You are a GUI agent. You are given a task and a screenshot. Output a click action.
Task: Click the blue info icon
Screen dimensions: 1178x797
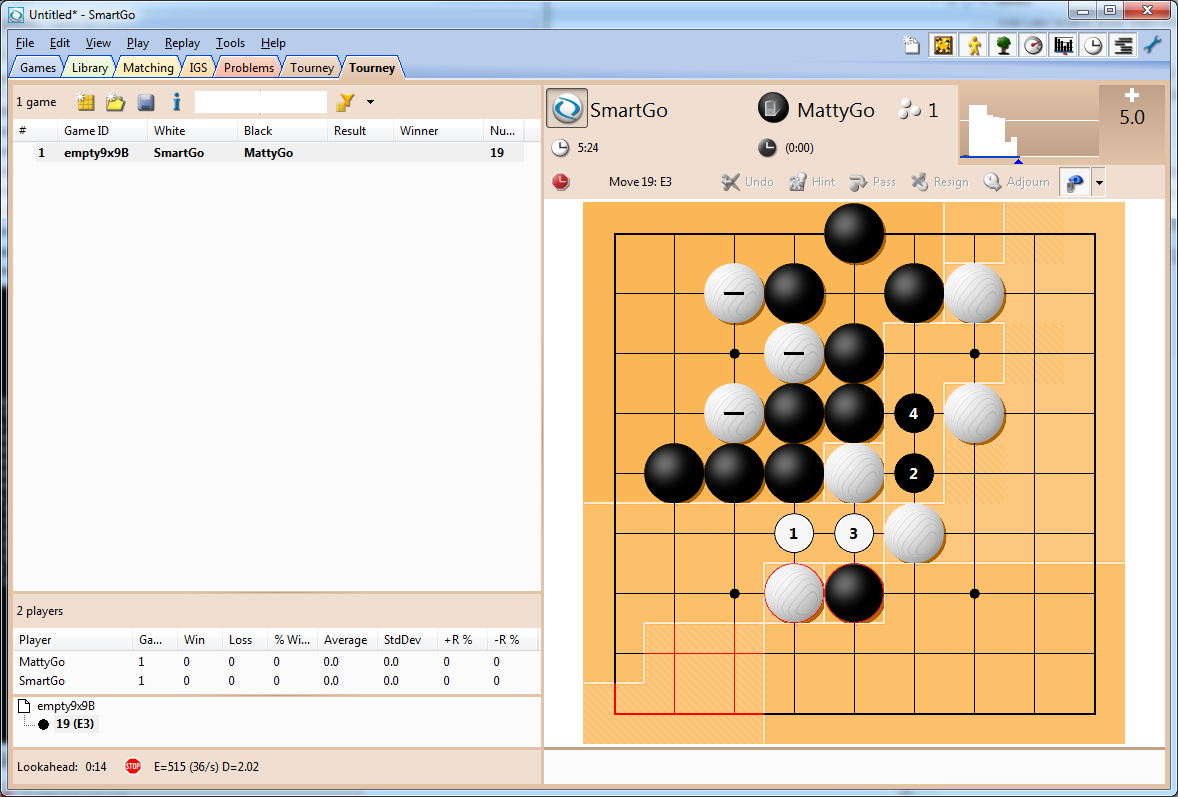177,102
